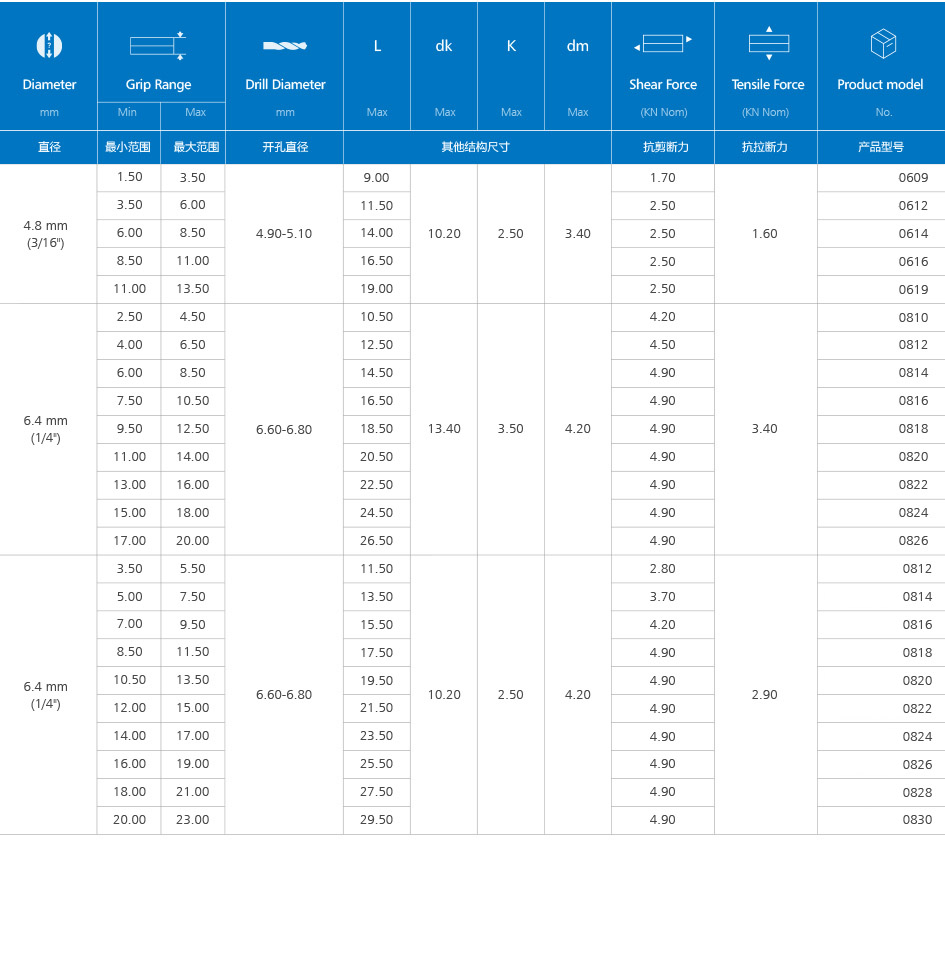Click the Tensile Force icon
The image size is (945, 955).
768,43
